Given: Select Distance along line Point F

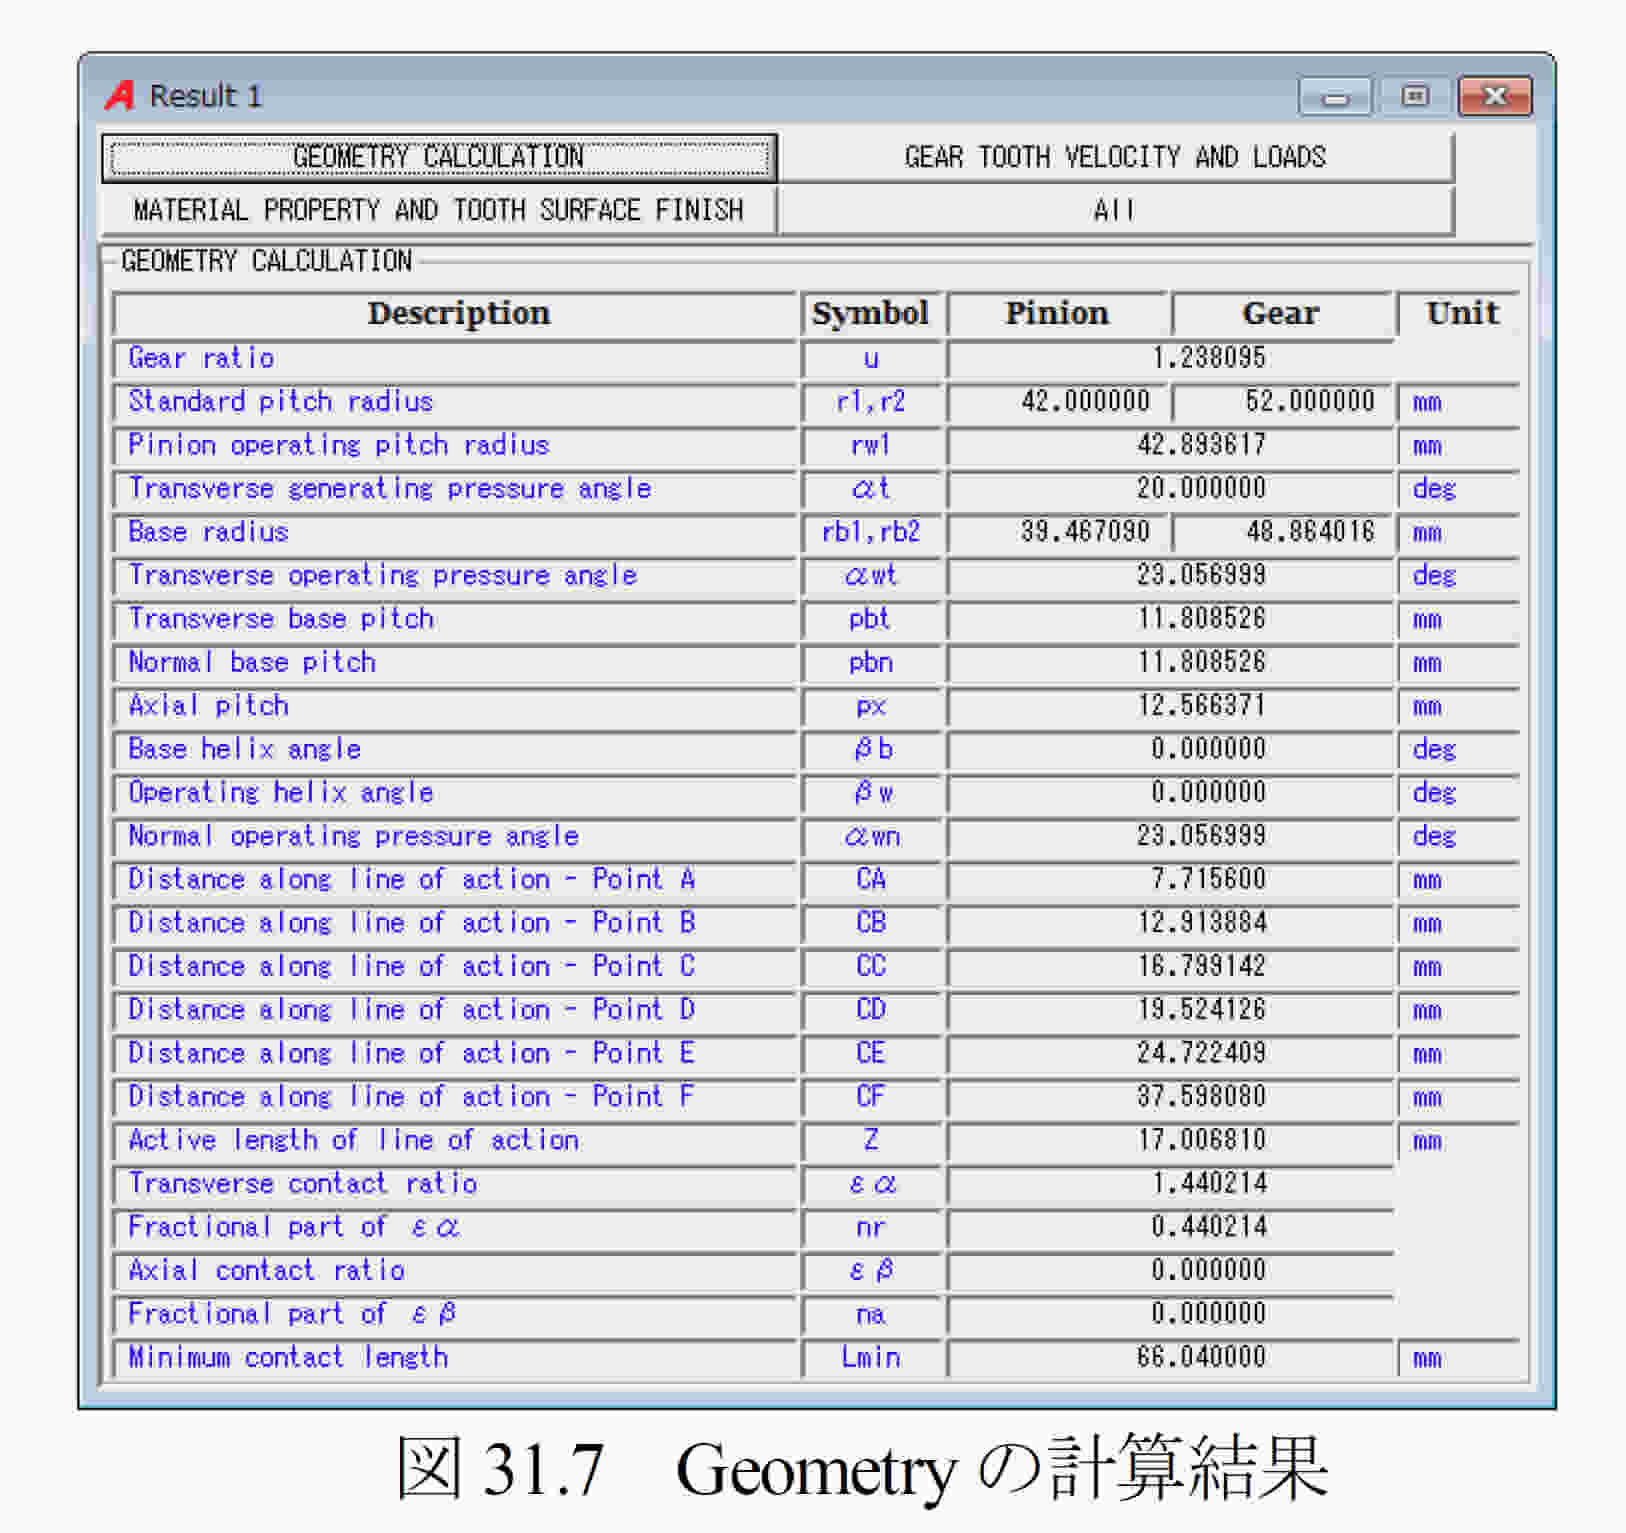Looking at the screenshot, I should click(412, 1097).
